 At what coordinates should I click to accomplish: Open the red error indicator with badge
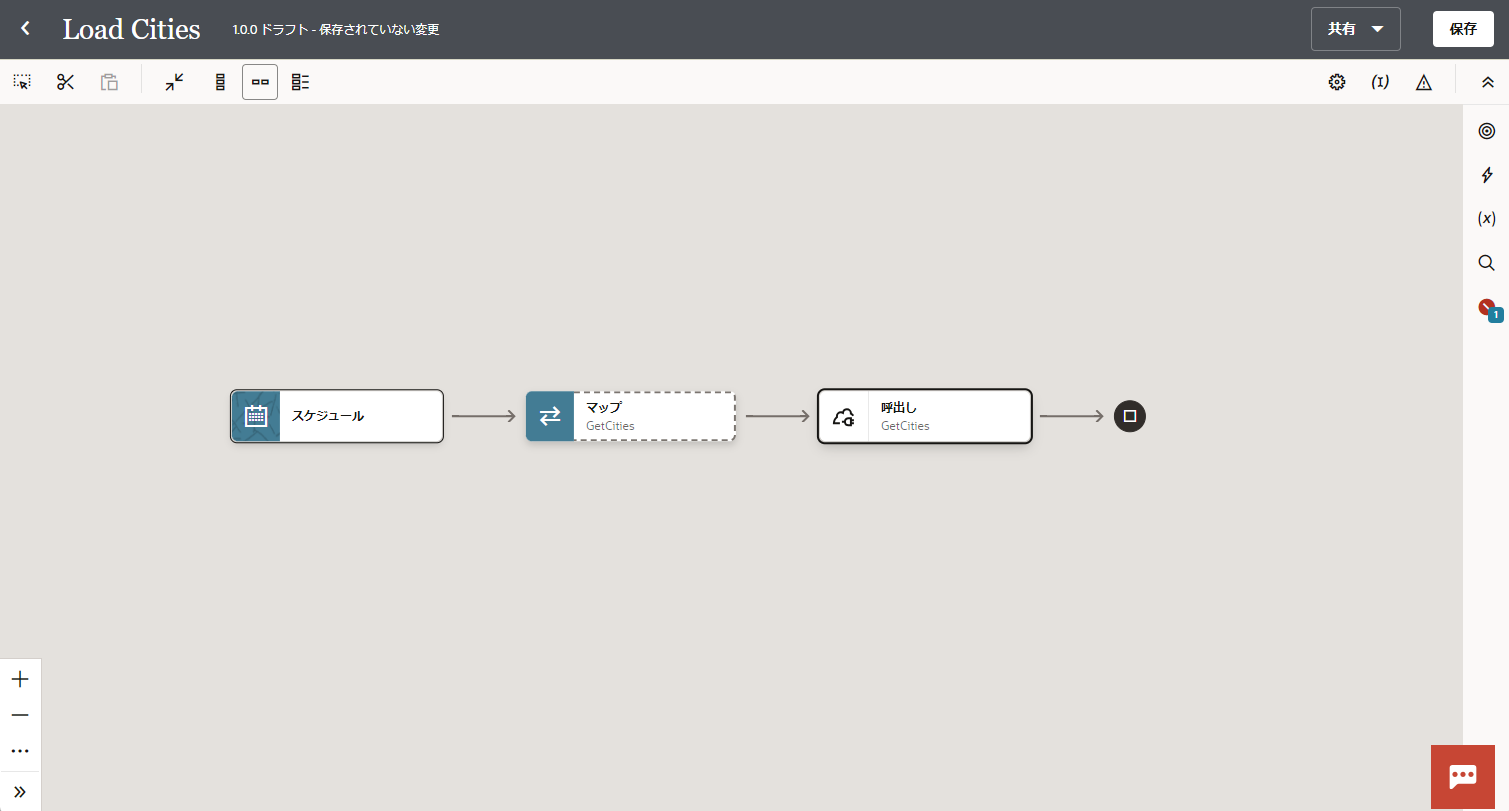(x=1488, y=309)
